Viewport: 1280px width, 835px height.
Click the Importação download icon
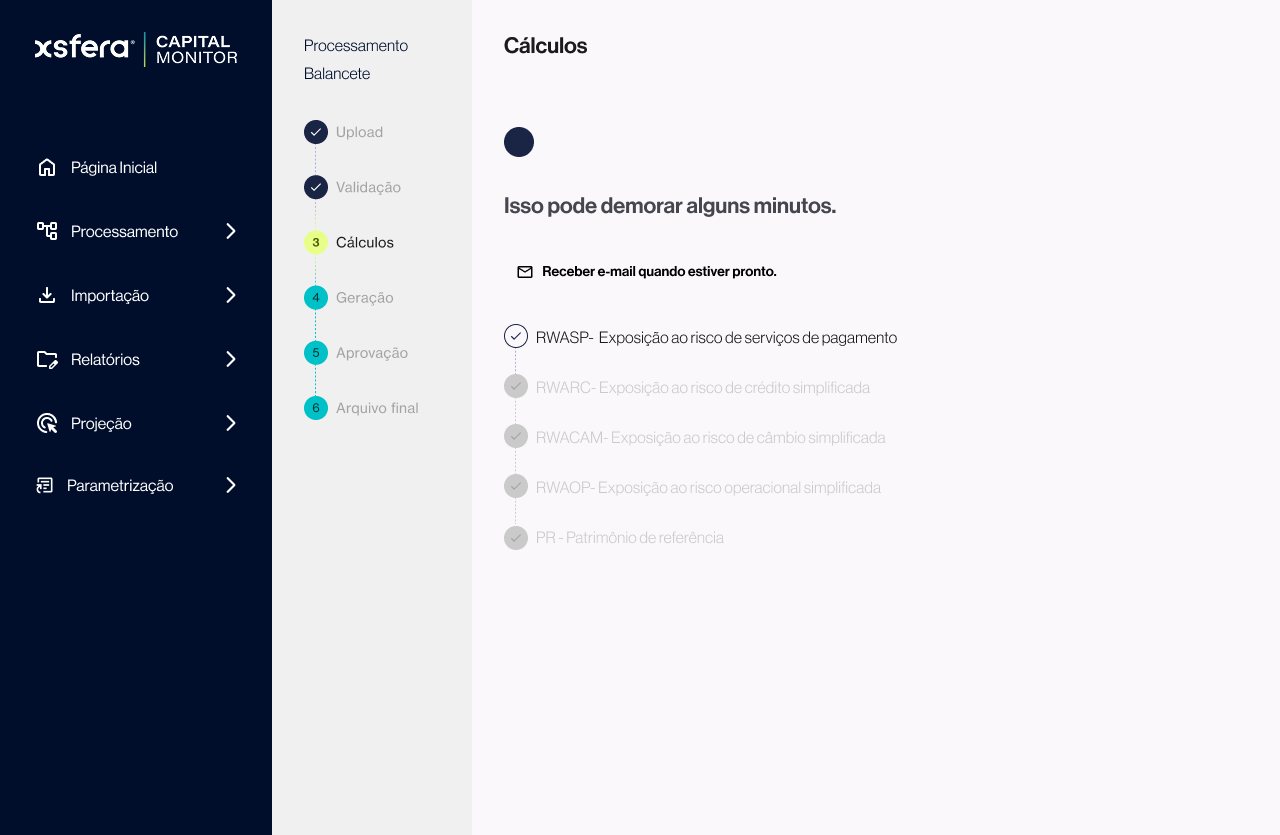[x=47, y=295]
